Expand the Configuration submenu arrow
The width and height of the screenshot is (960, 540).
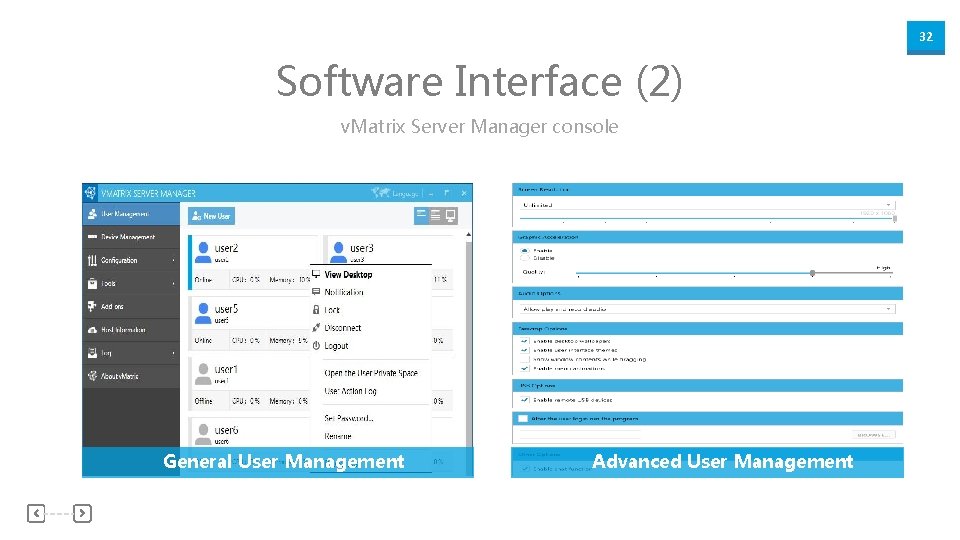point(173,260)
